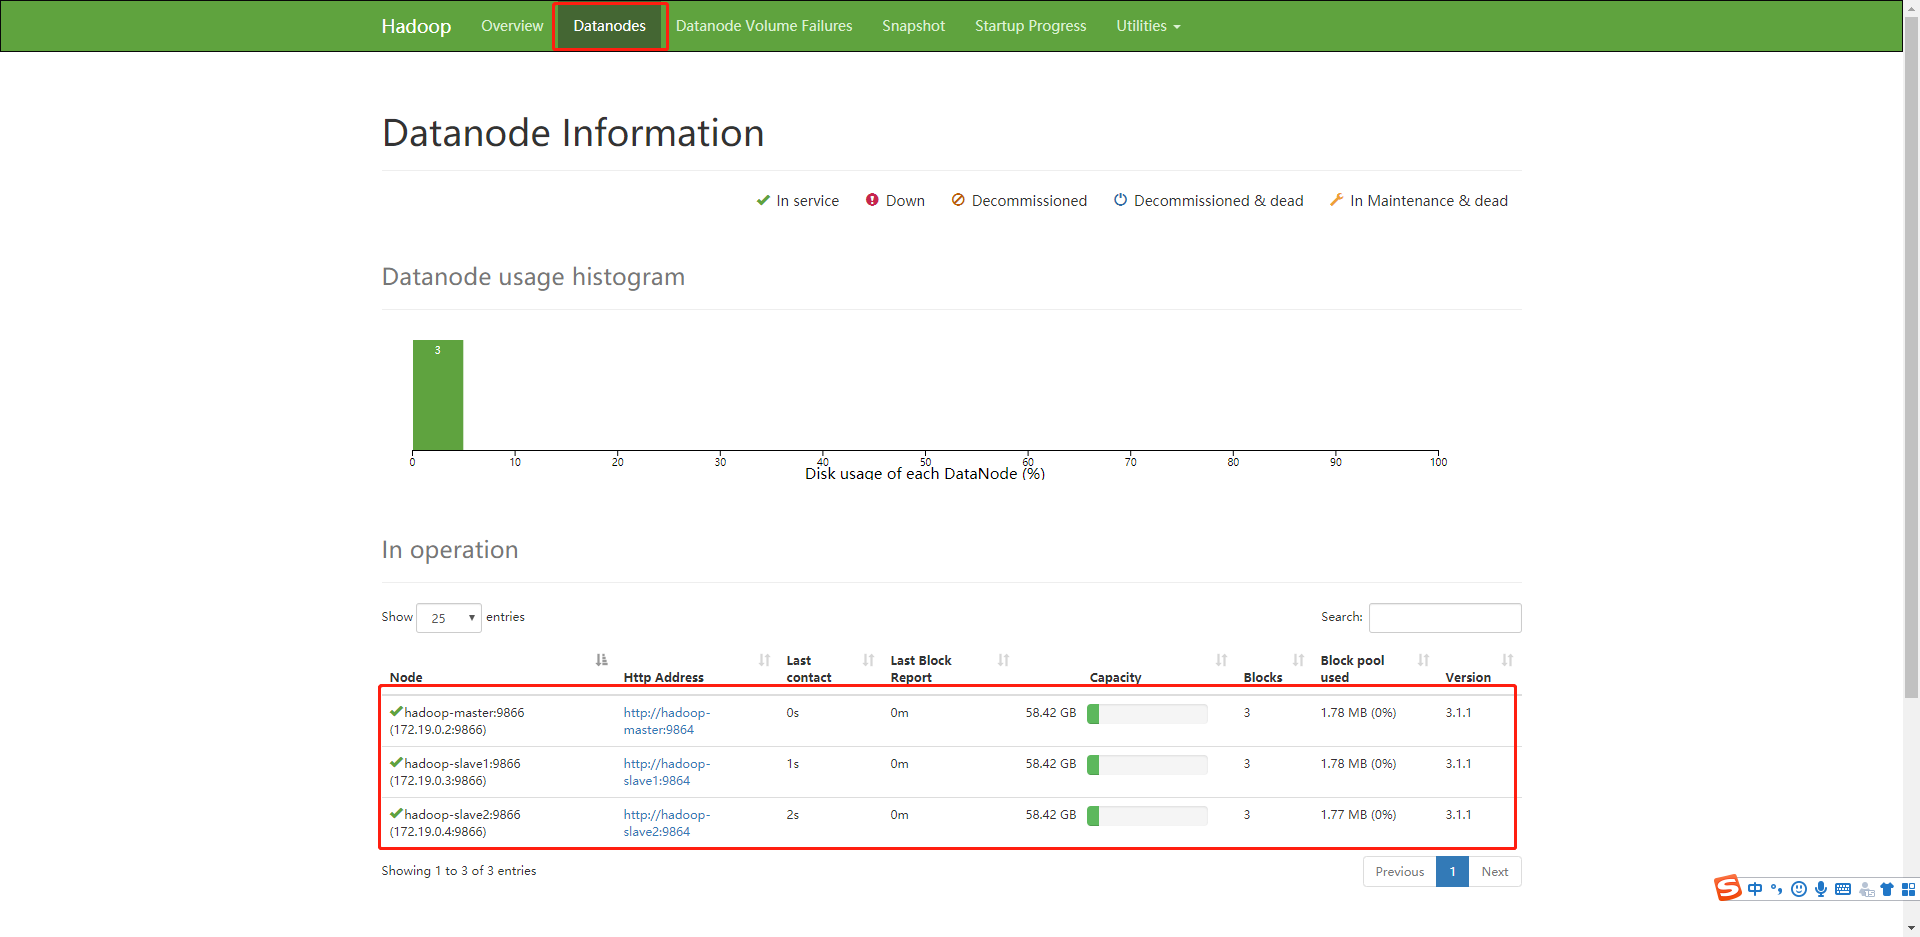Open the Startup Progress tab
The height and width of the screenshot is (937, 1920).
point(1030,26)
